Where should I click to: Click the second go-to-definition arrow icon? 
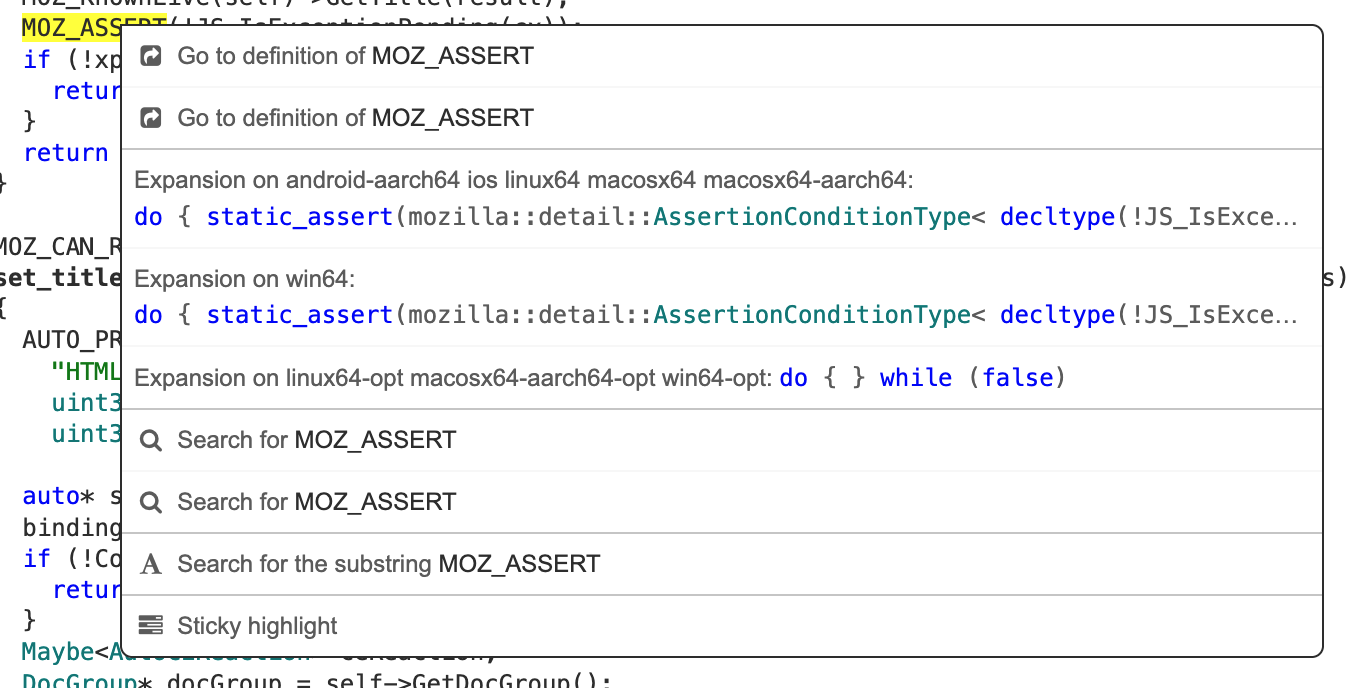tap(151, 117)
